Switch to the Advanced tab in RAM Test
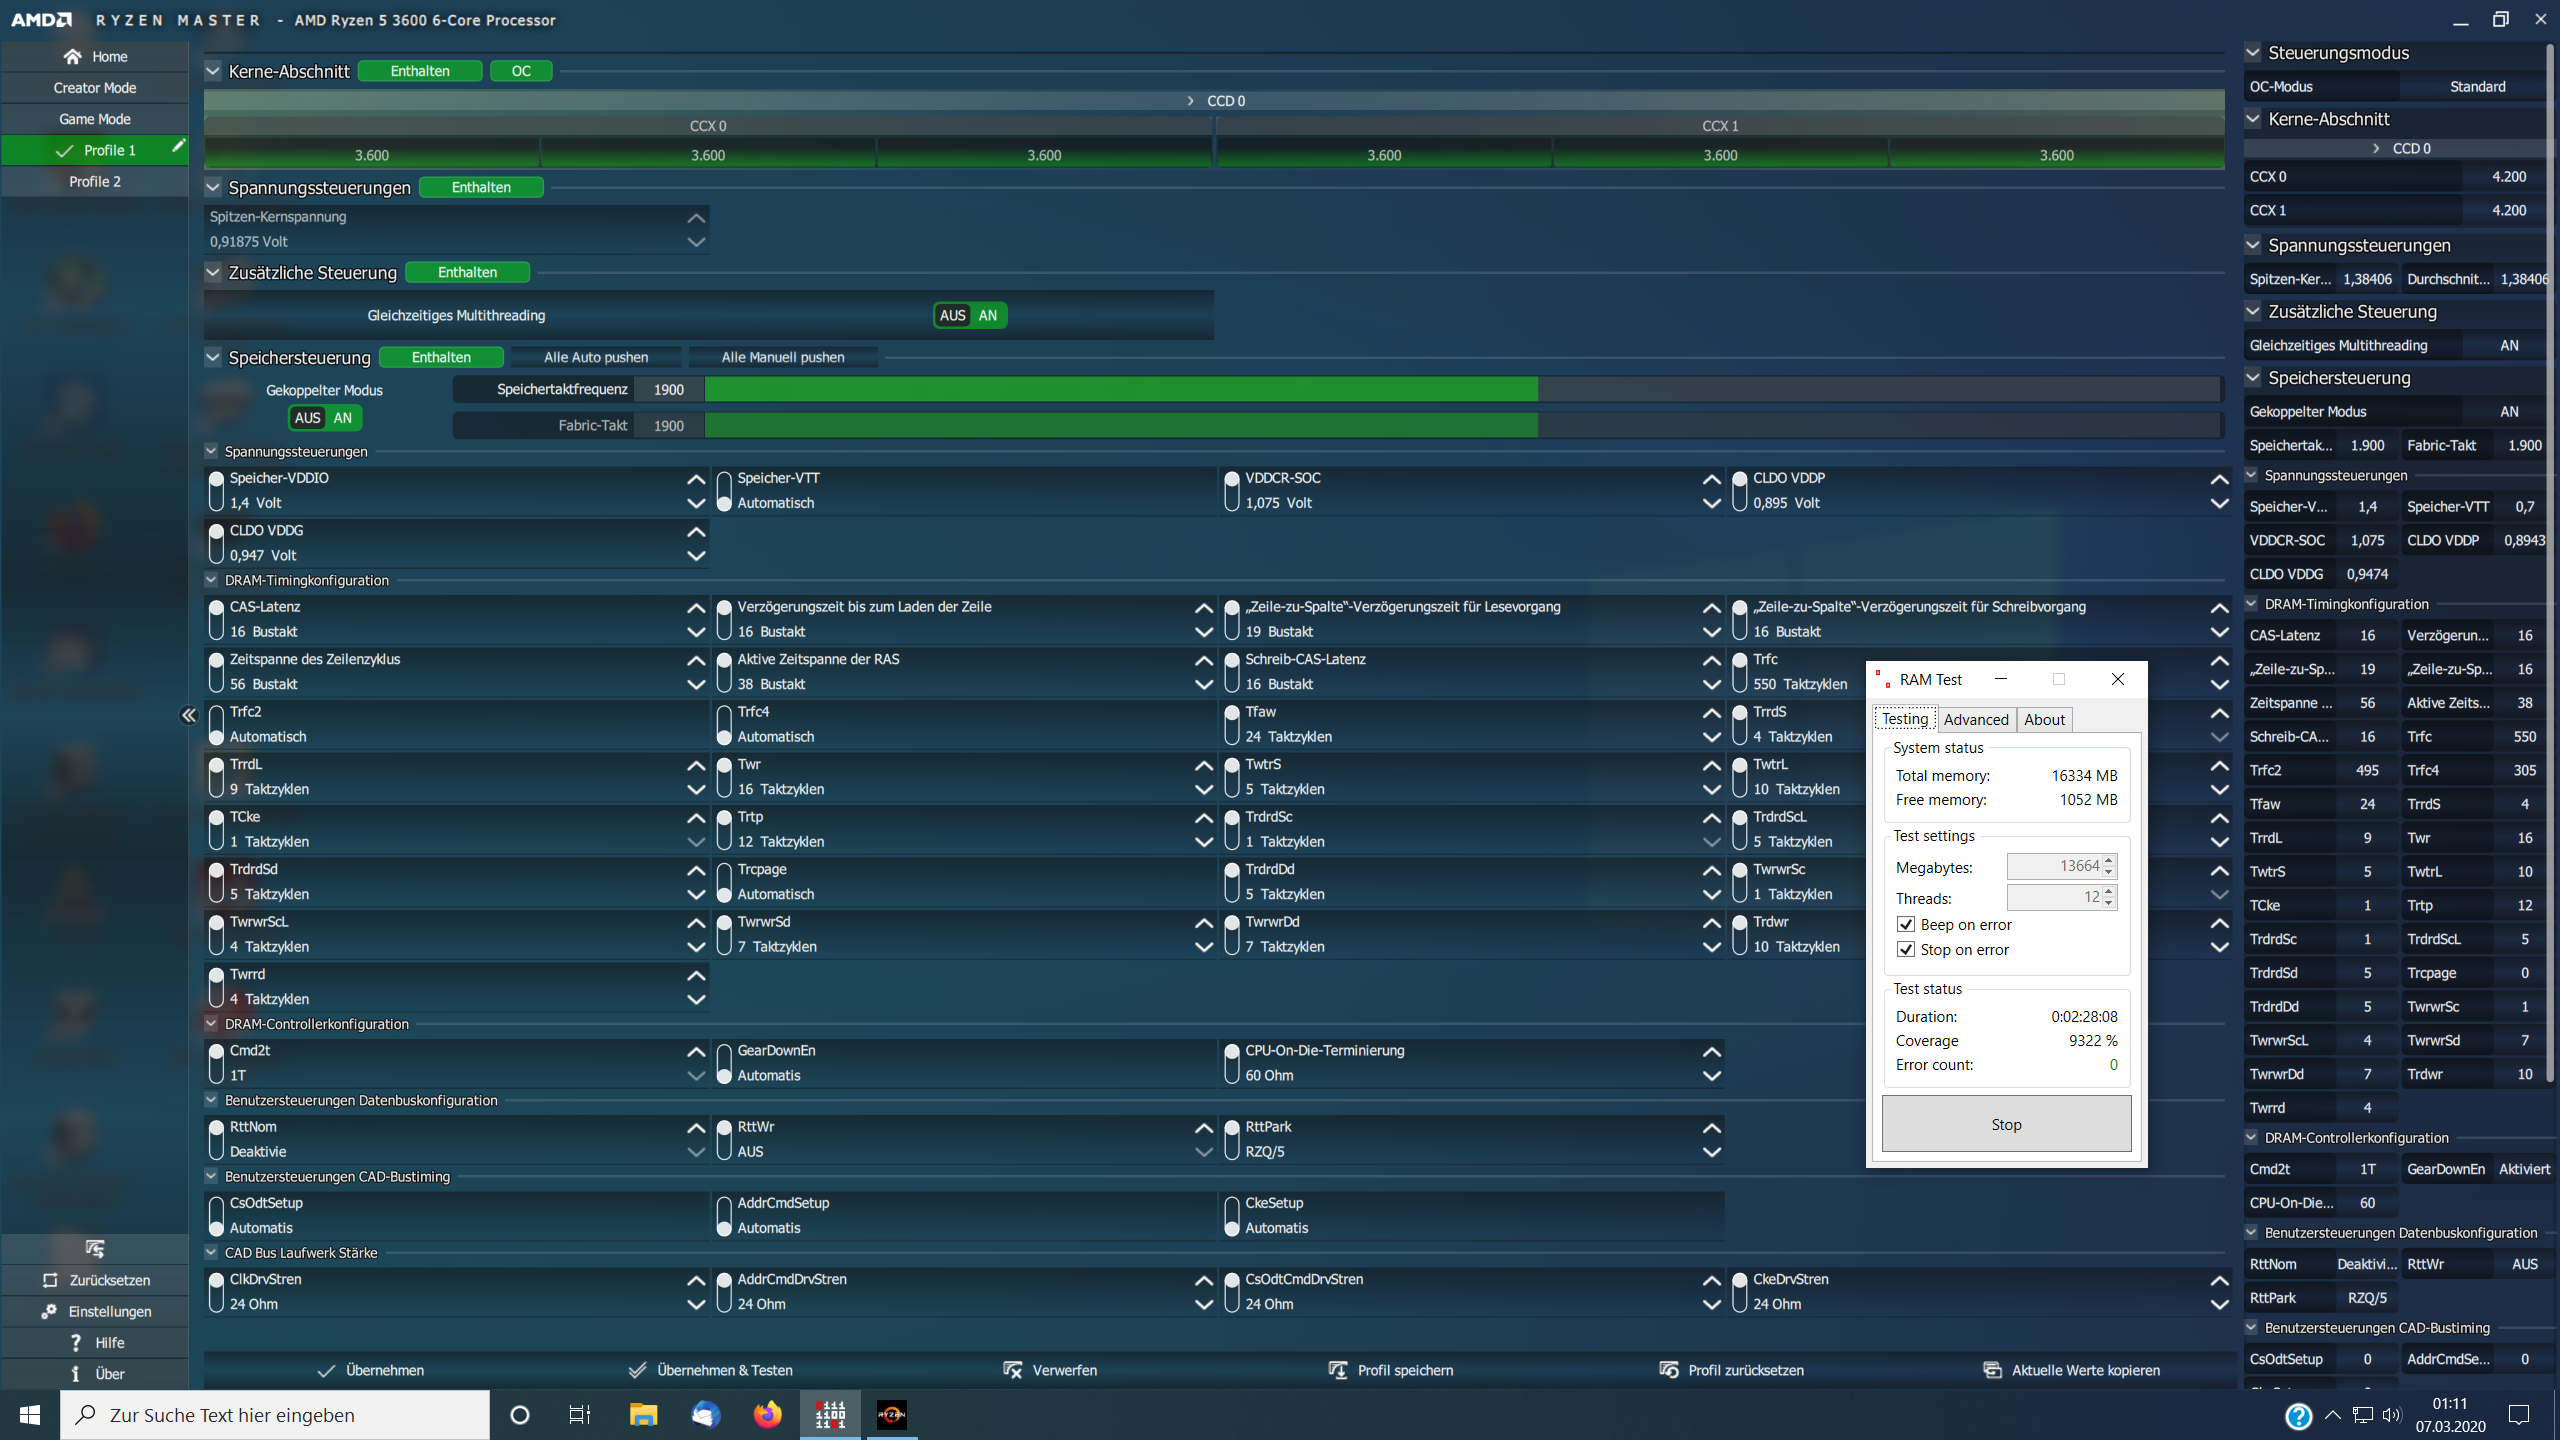The height and width of the screenshot is (1440, 2560). coord(1975,718)
